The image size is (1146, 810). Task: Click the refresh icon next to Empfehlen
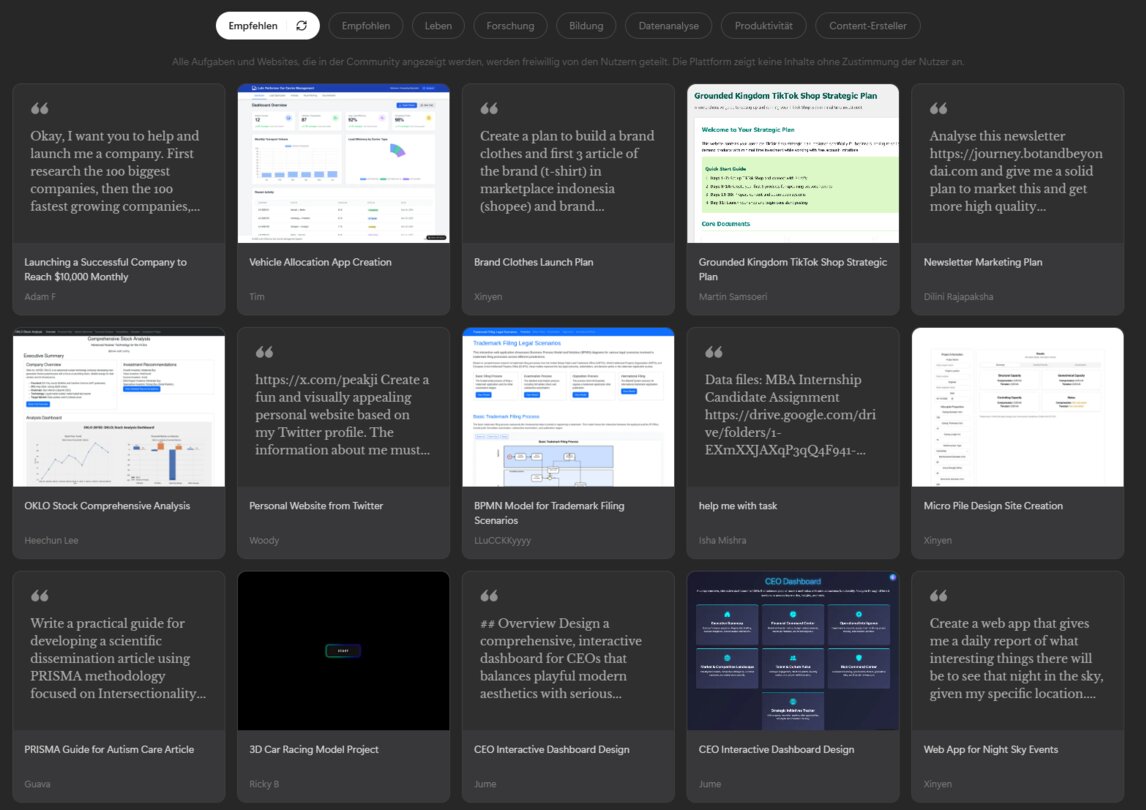(x=302, y=26)
